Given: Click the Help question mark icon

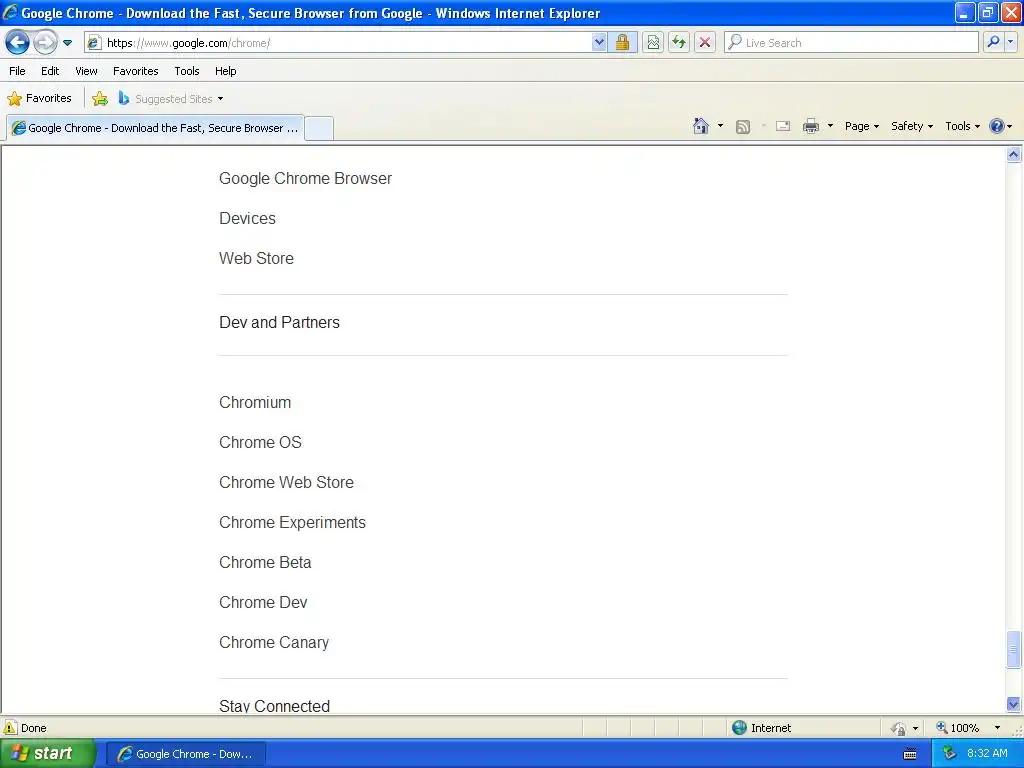Looking at the screenshot, I should point(997,126).
